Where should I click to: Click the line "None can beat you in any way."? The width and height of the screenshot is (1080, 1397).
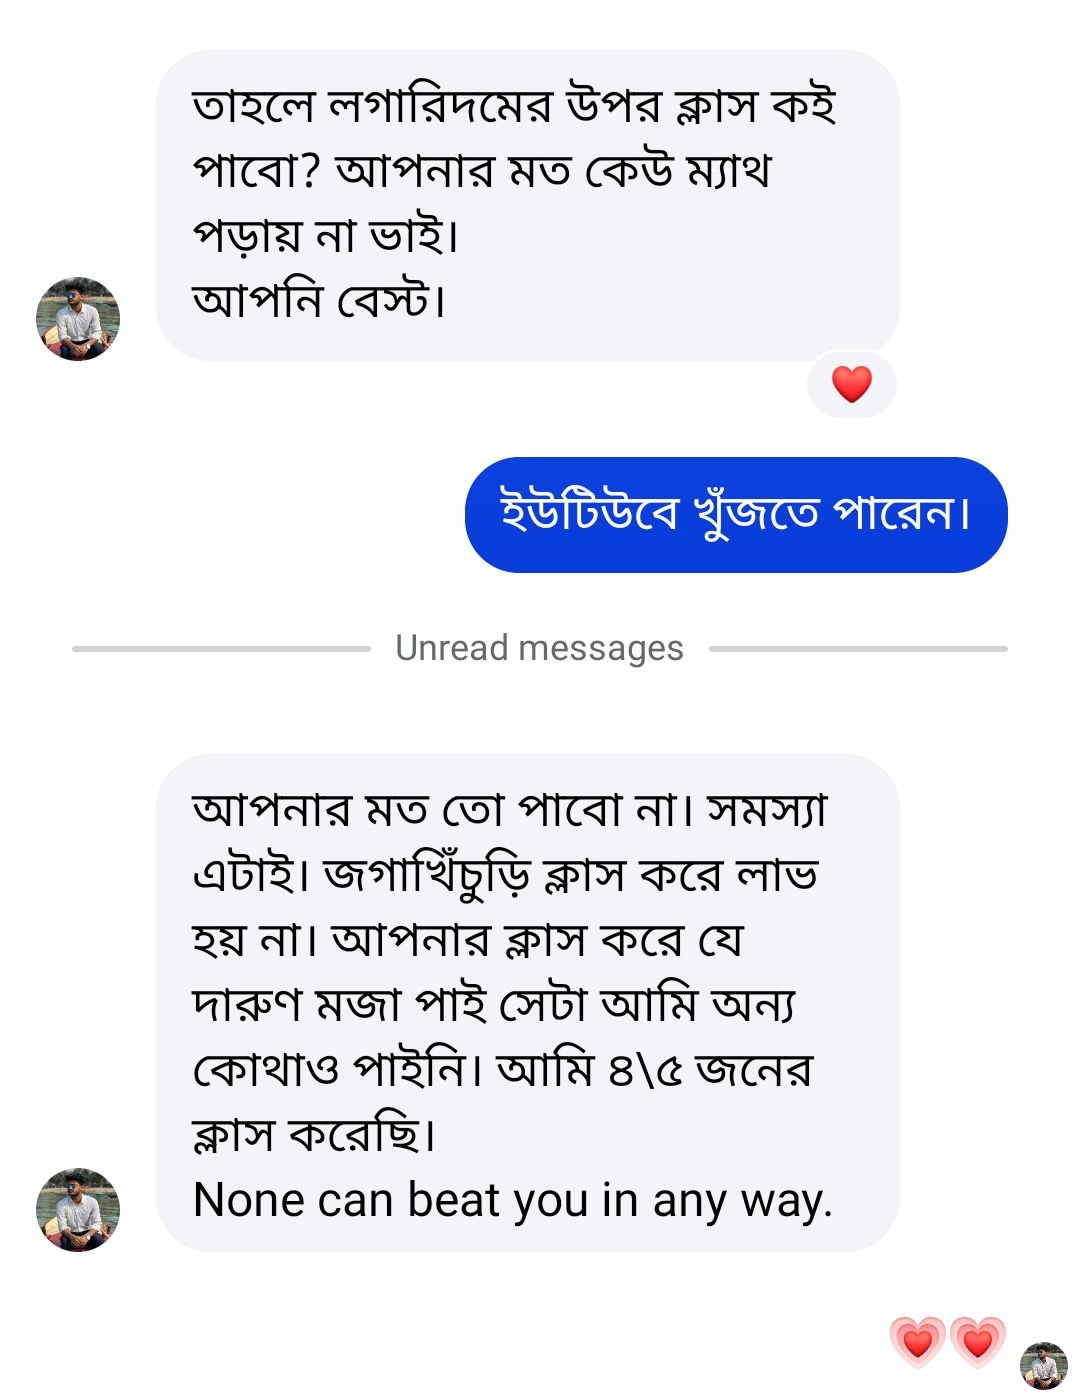pyautogui.click(x=512, y=1200)
